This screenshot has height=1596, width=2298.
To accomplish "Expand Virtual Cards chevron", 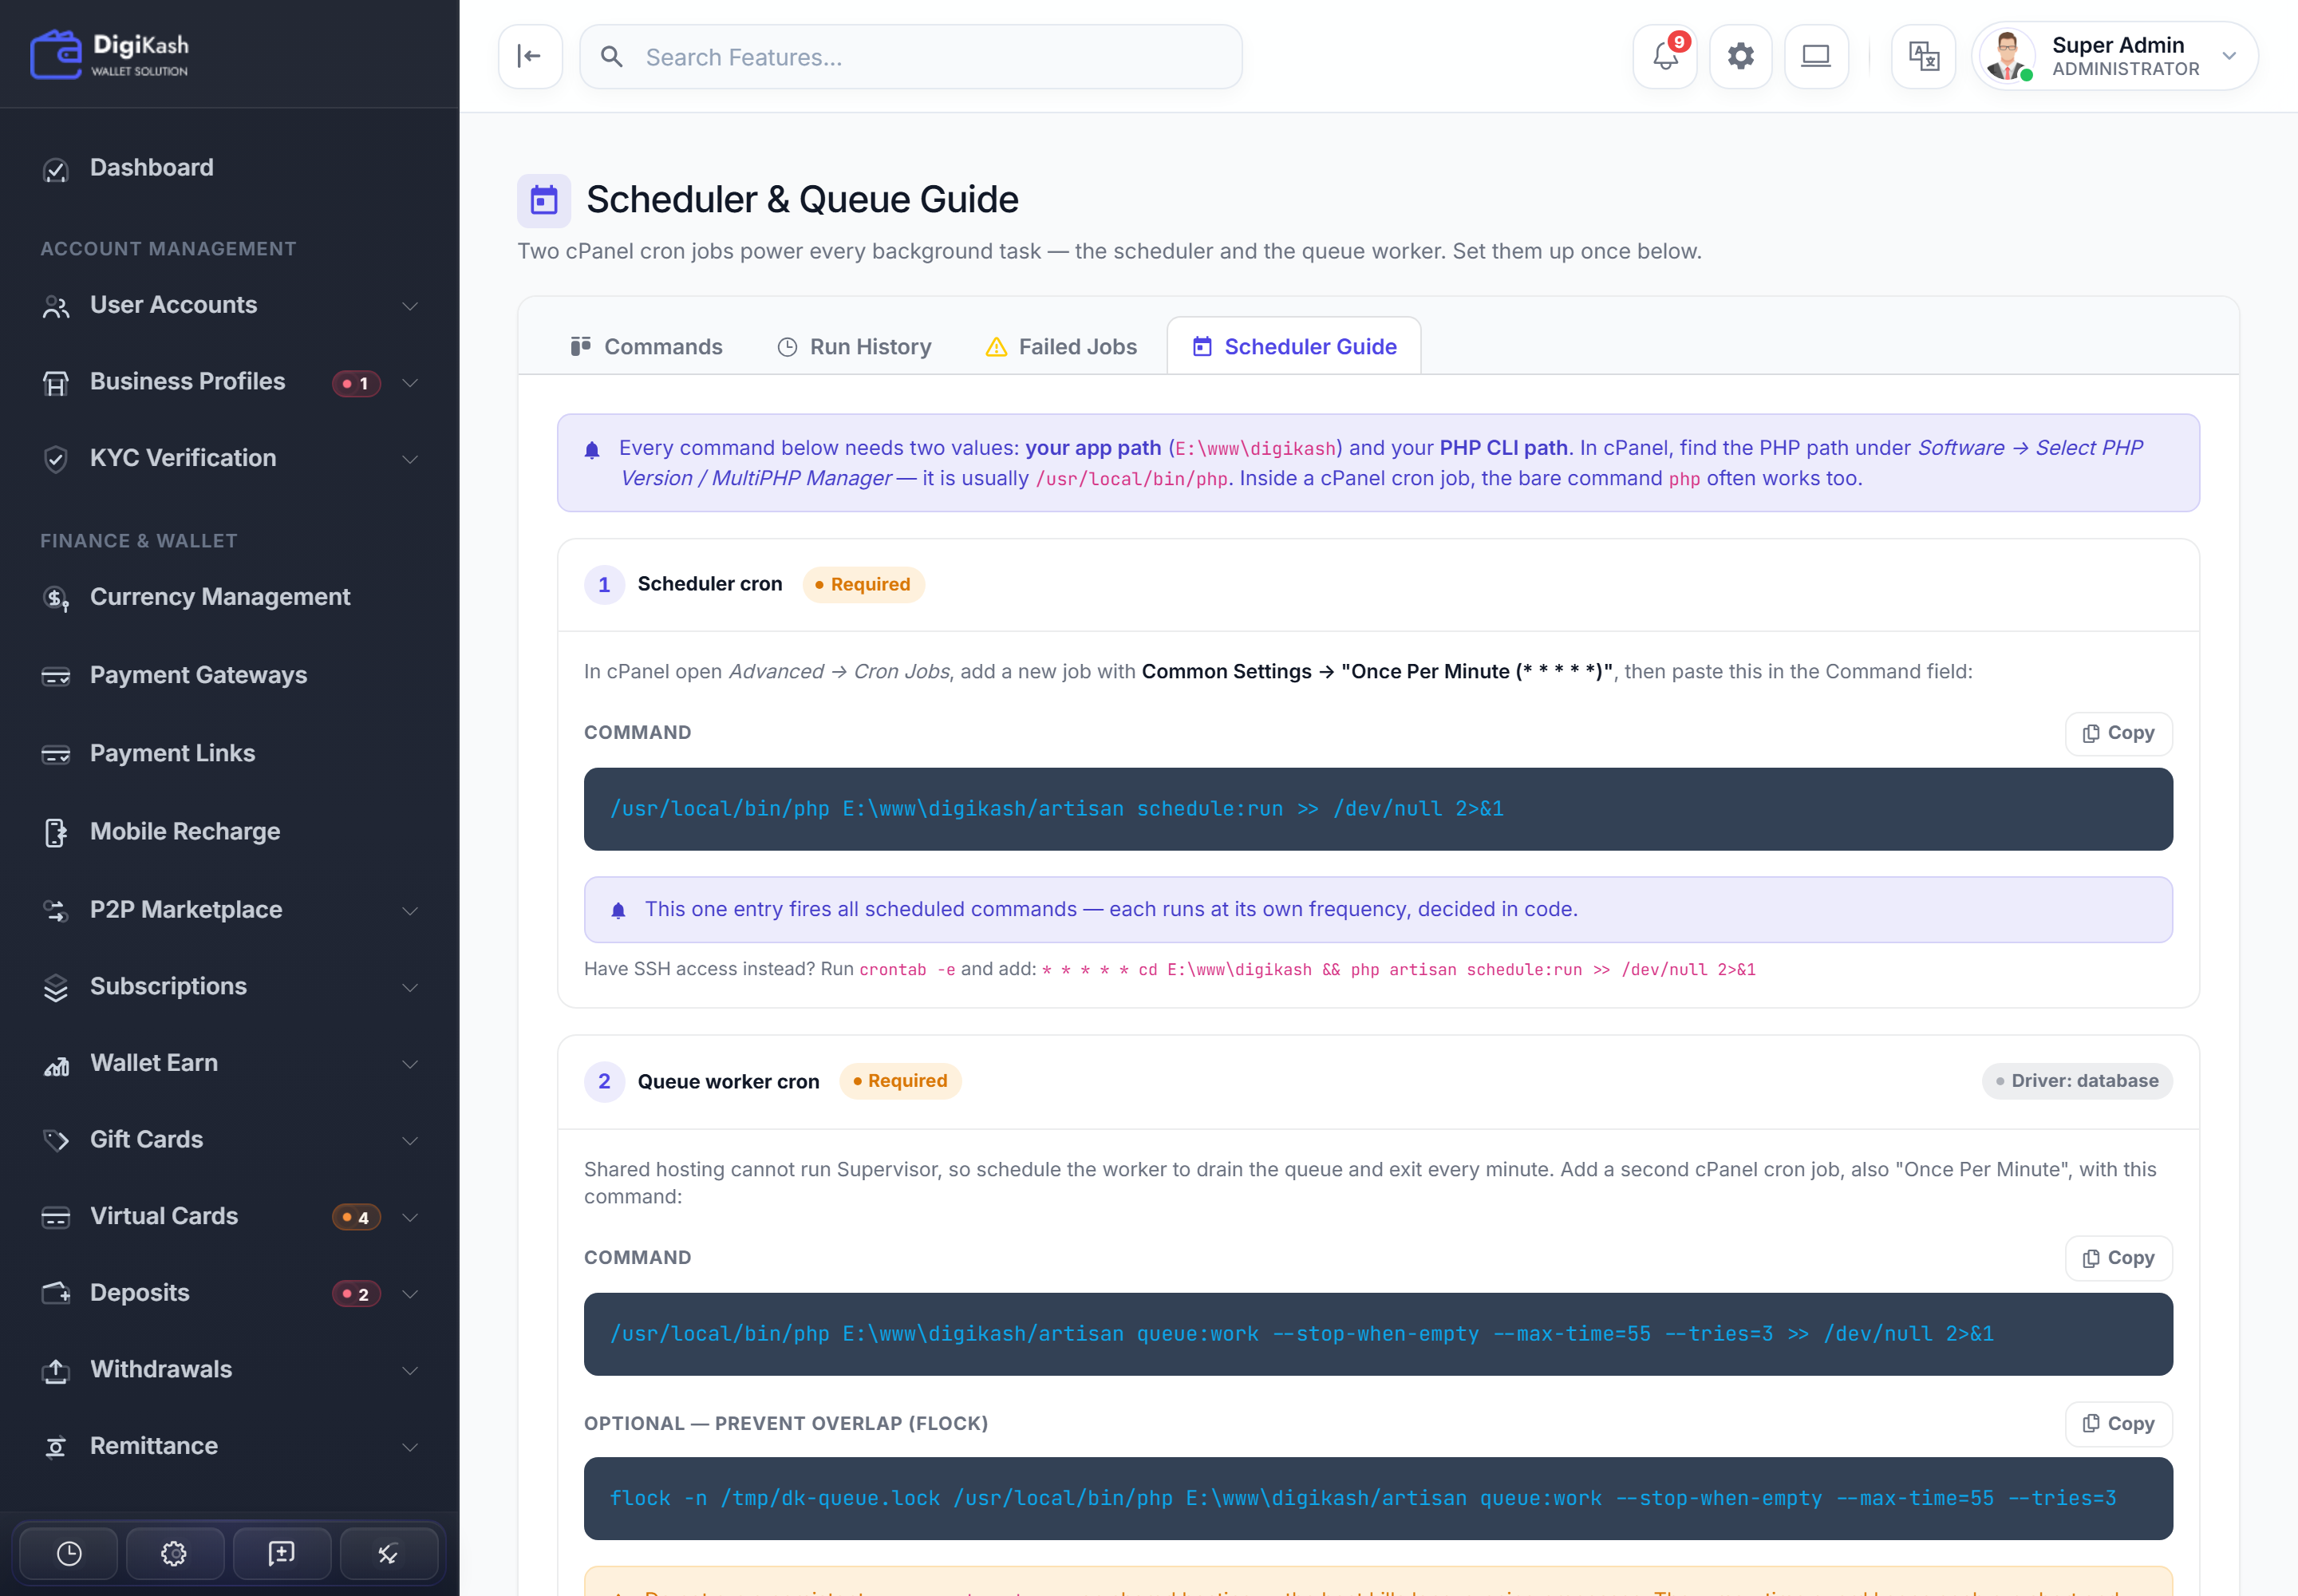I will pos(410,1217).
